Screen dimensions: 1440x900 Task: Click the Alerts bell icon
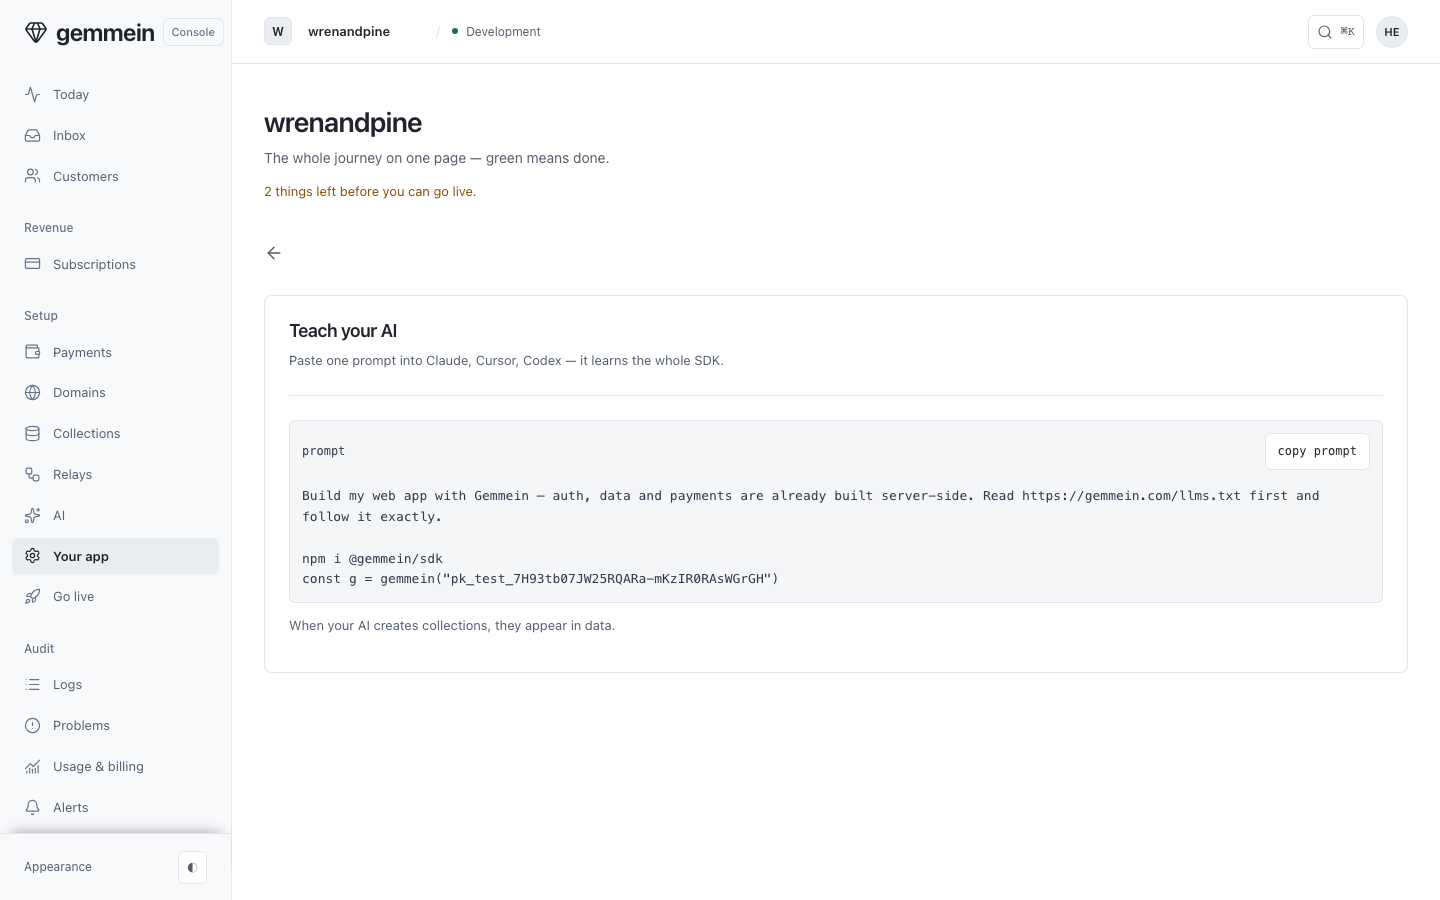coord(33,807)
